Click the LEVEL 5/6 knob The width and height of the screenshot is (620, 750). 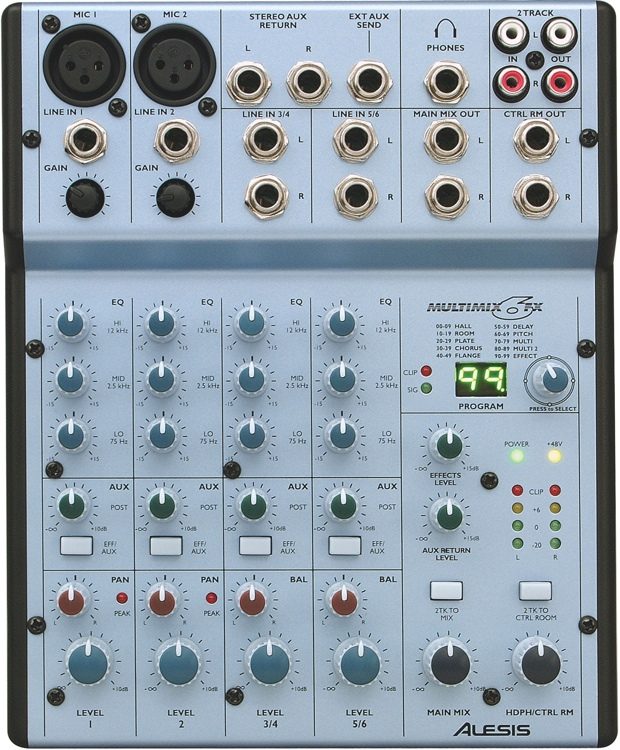(x=360, y=663)
